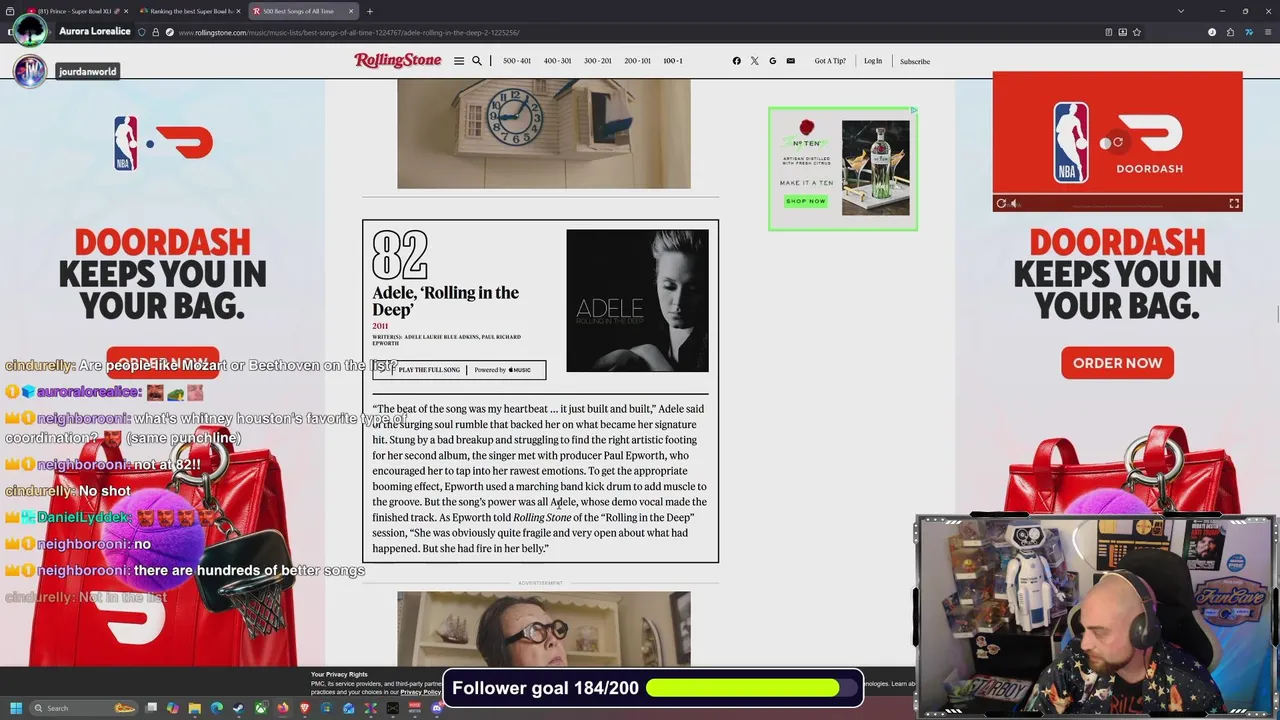Open Rolling Stone's X (Twitter) icon

click(755, 61)
